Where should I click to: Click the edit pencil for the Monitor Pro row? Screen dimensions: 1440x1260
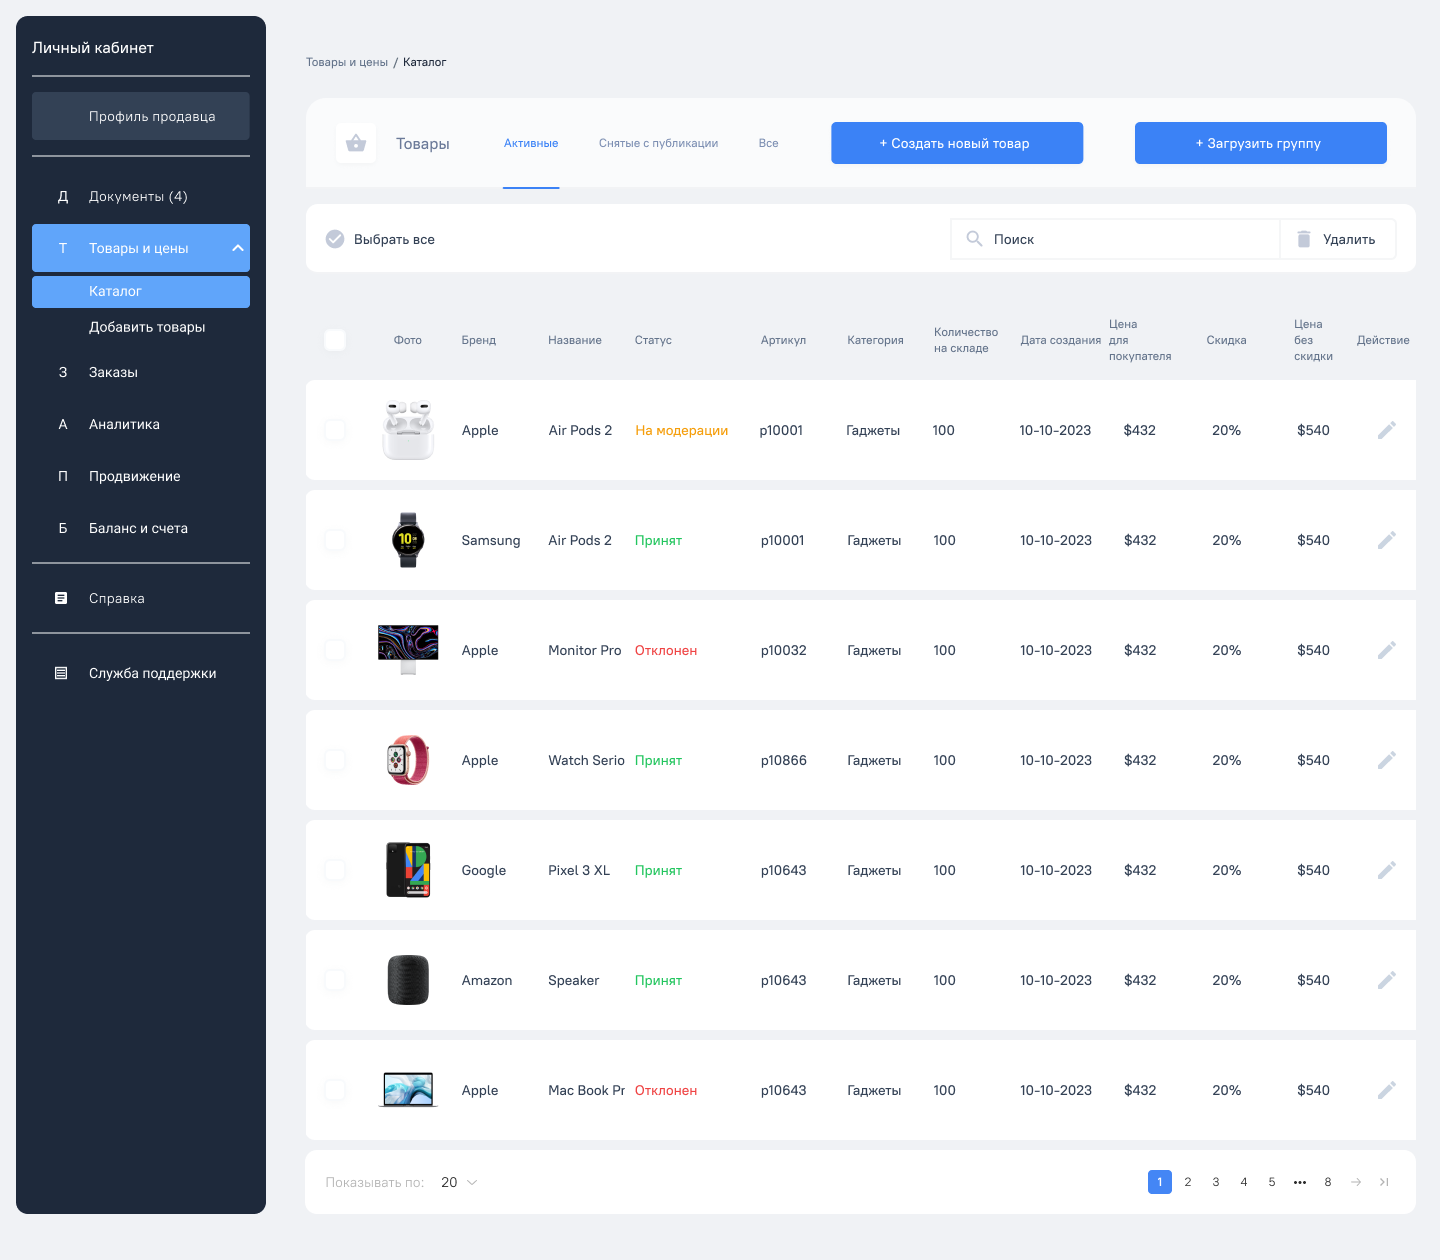[x=1386, y=650]
